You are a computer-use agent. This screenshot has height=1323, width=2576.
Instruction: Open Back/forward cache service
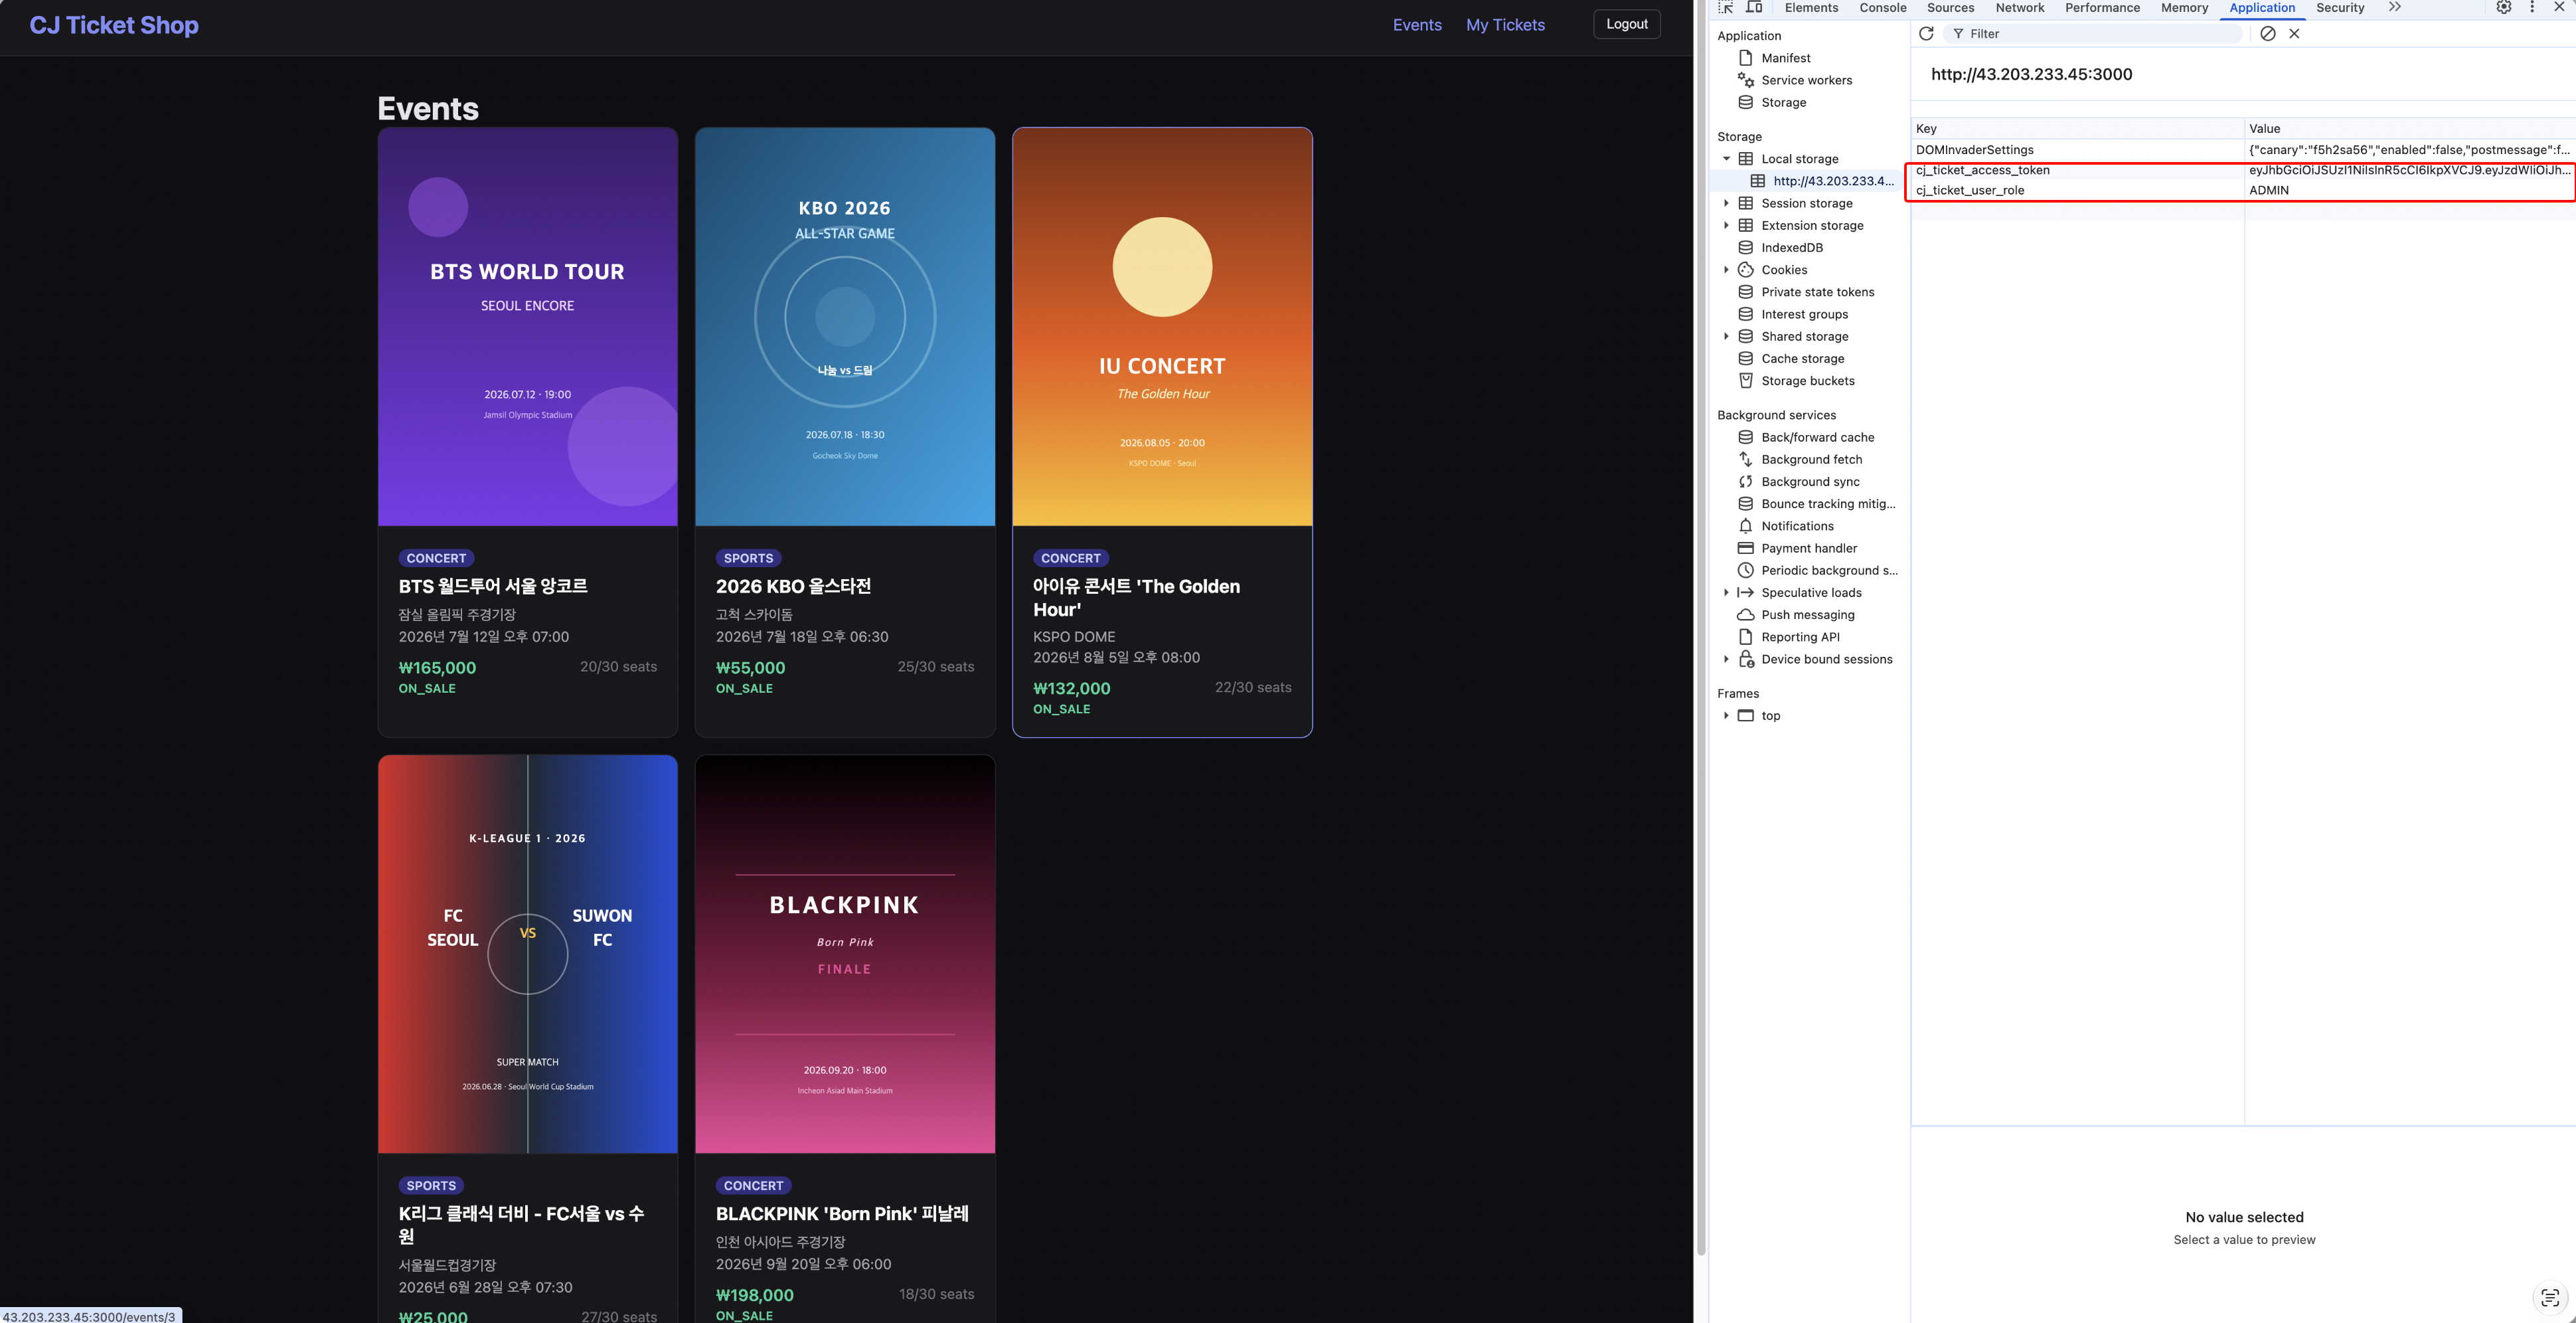(1817, 437)
